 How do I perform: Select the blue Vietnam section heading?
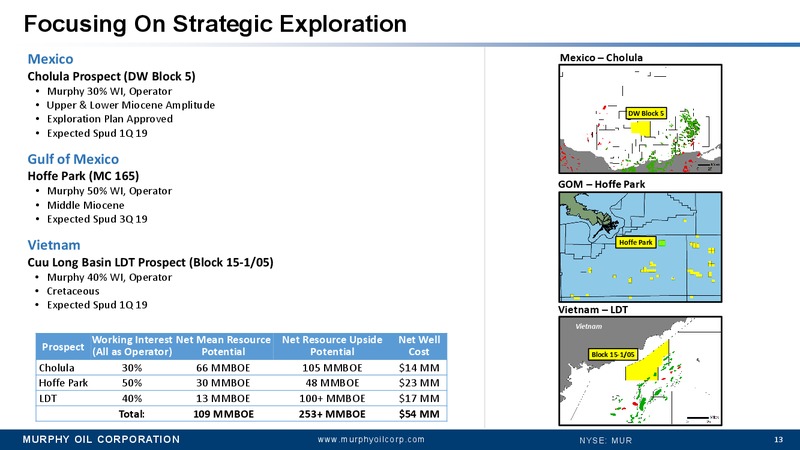pos(54,245)
